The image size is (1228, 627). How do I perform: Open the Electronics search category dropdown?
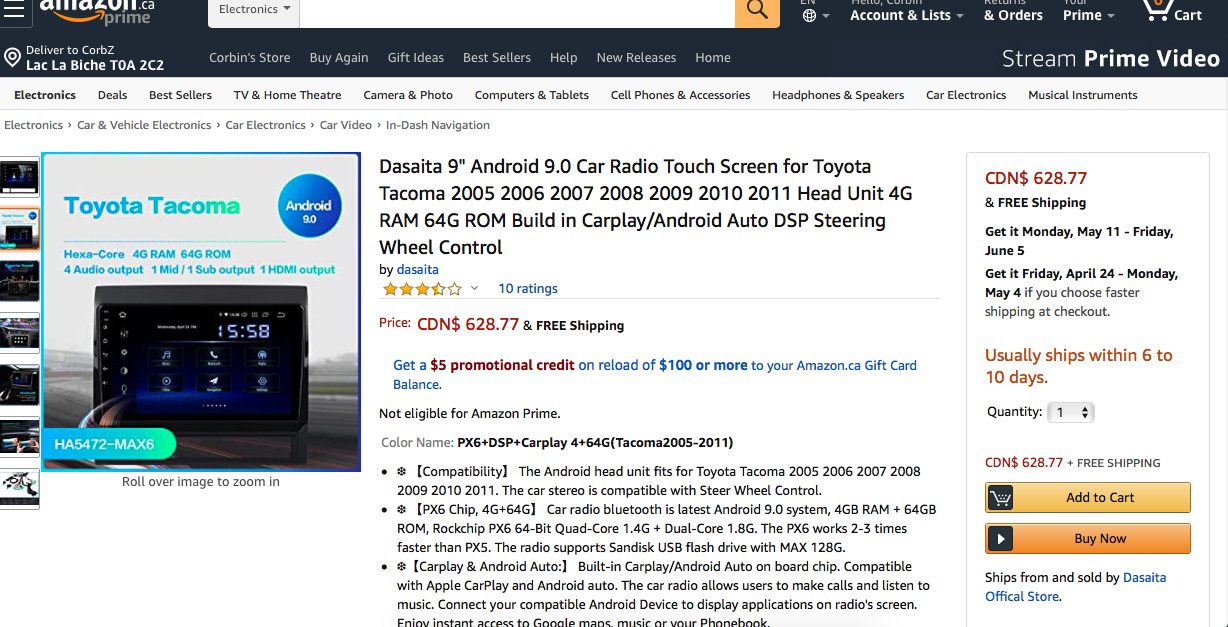[254, 10]
